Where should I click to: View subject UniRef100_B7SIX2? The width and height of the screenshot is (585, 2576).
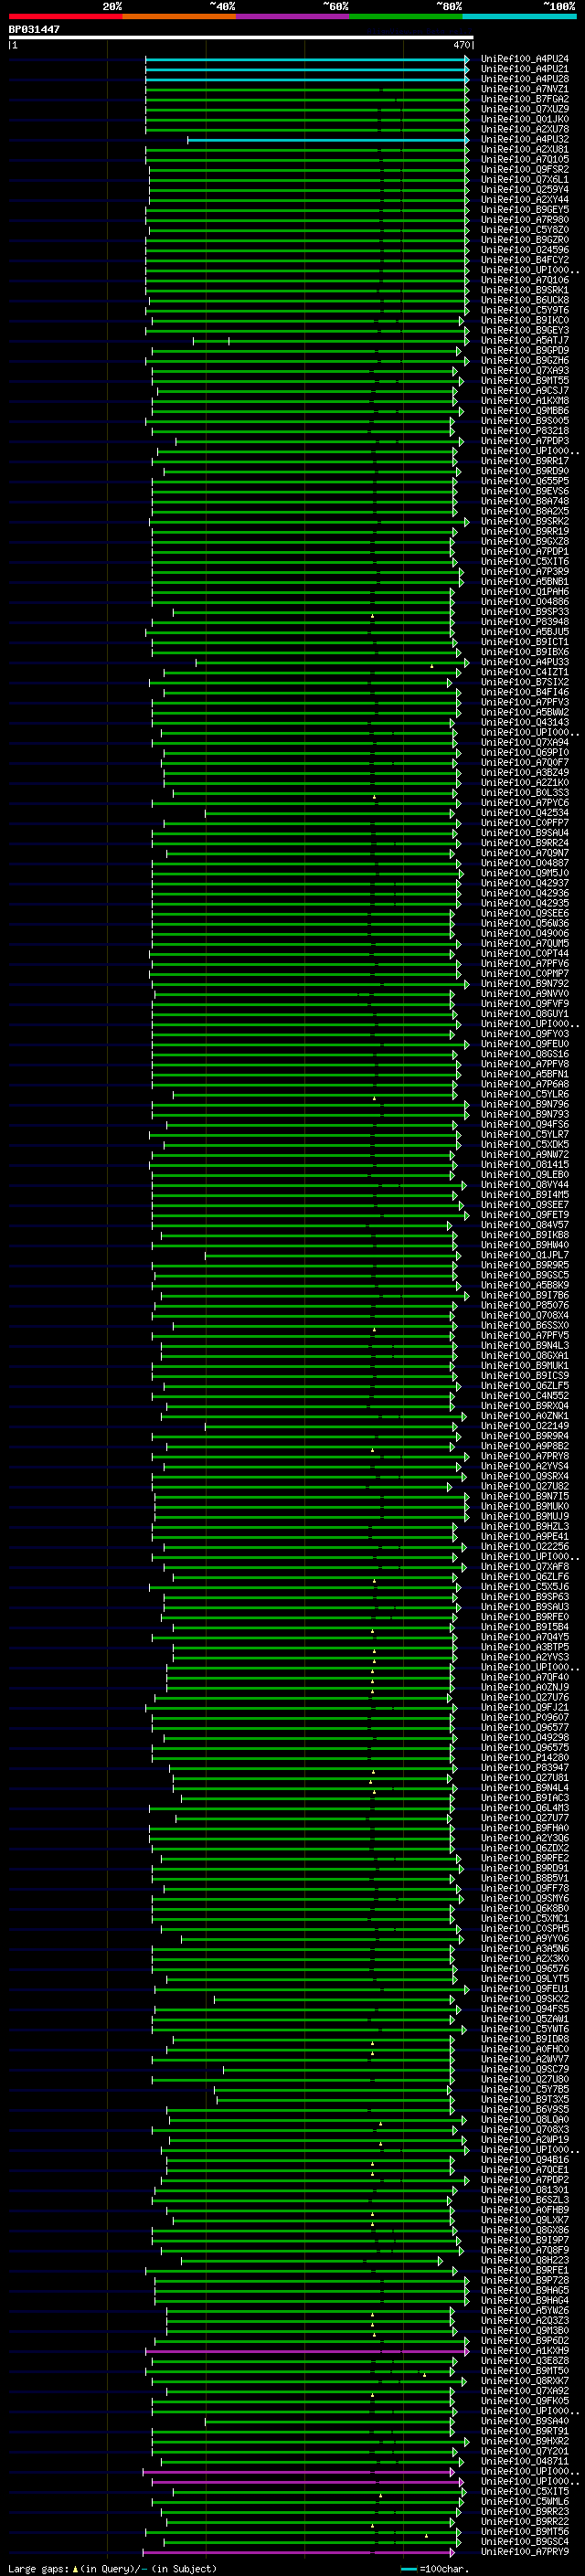[524, 682]
